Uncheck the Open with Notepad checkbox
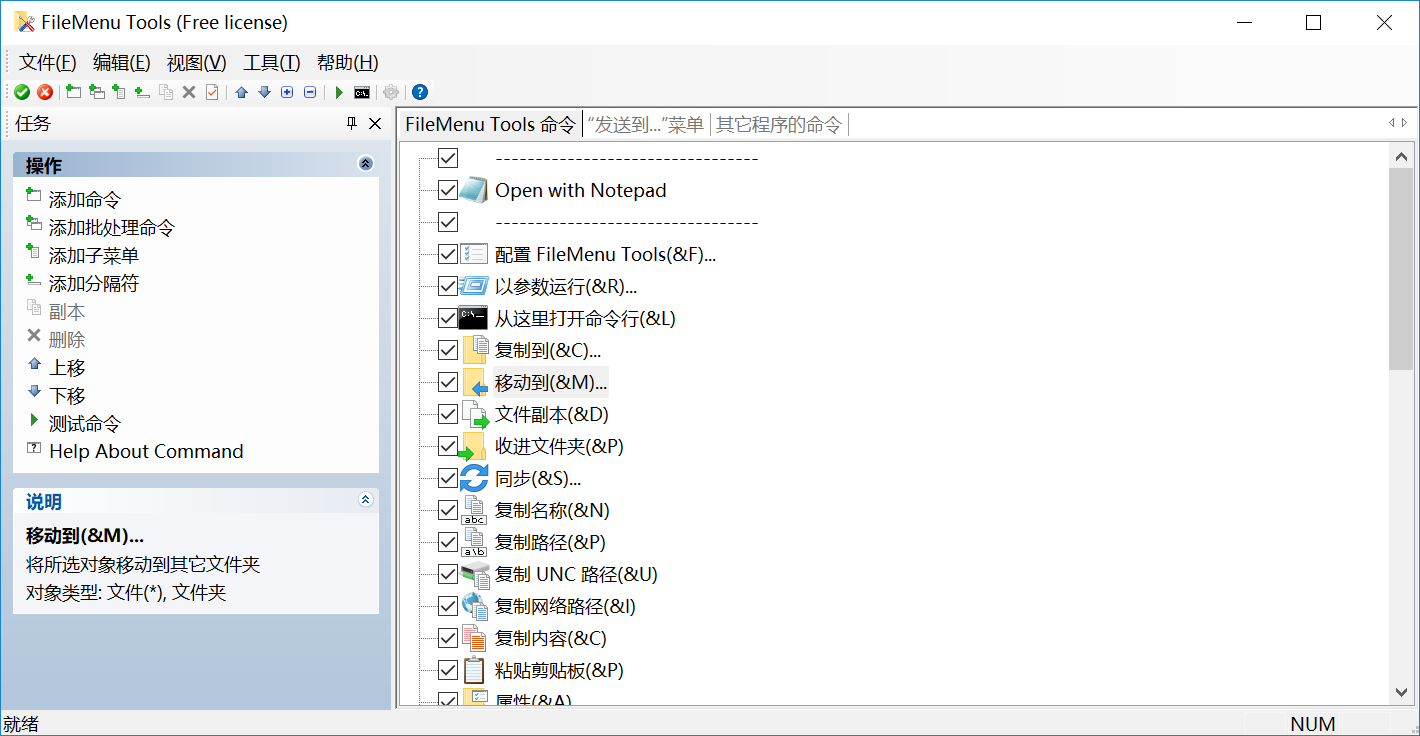 [x=448, y=190]
